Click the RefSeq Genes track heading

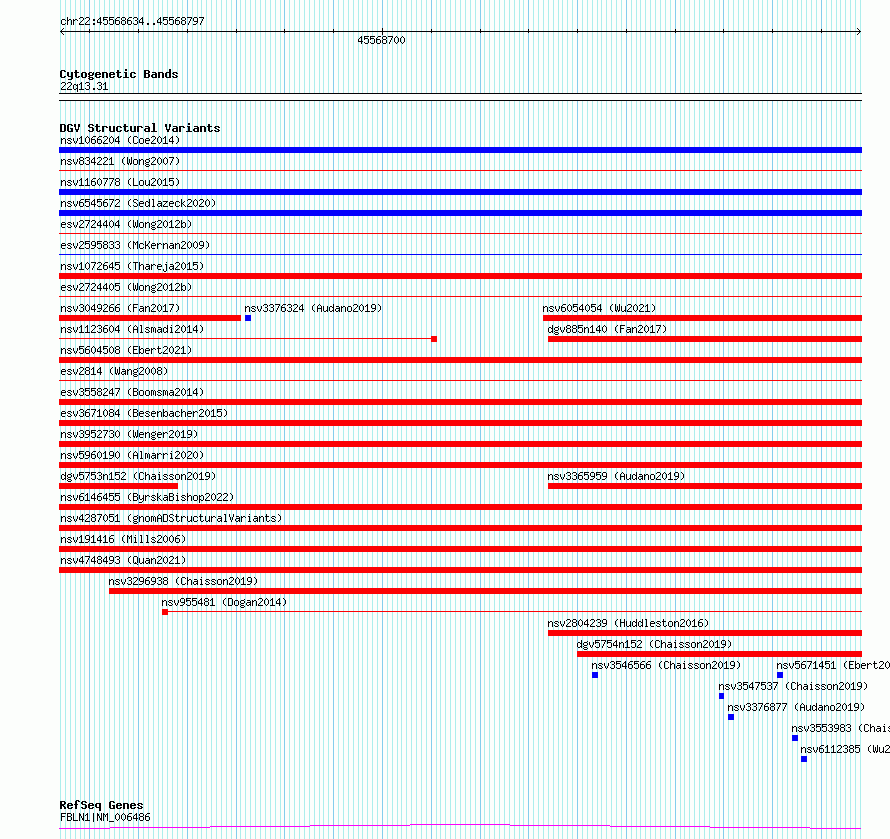tap(101, 805)
